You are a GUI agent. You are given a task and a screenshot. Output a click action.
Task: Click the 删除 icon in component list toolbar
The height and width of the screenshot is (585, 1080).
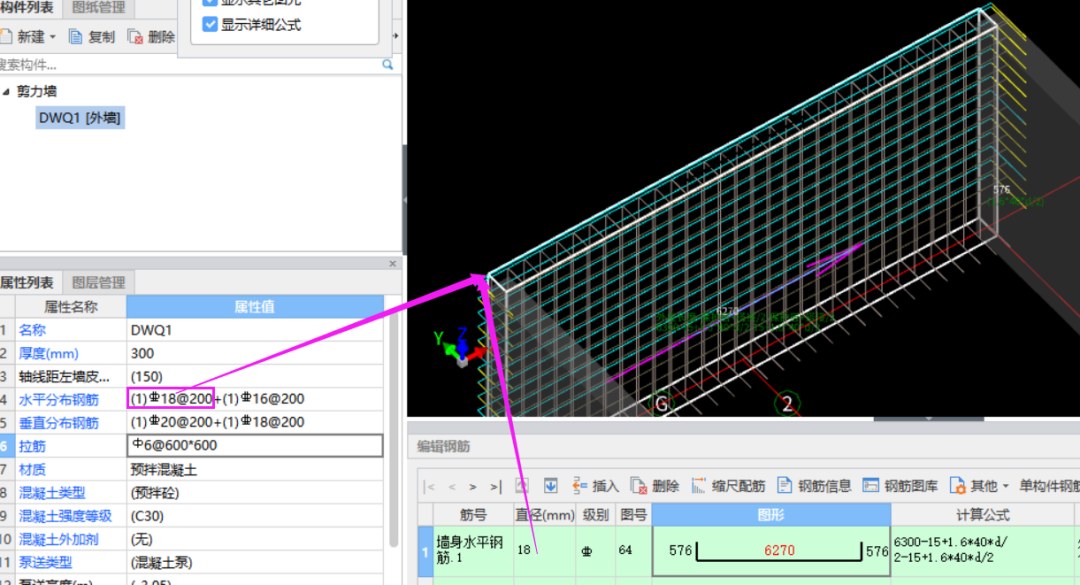tap(135, 37)
